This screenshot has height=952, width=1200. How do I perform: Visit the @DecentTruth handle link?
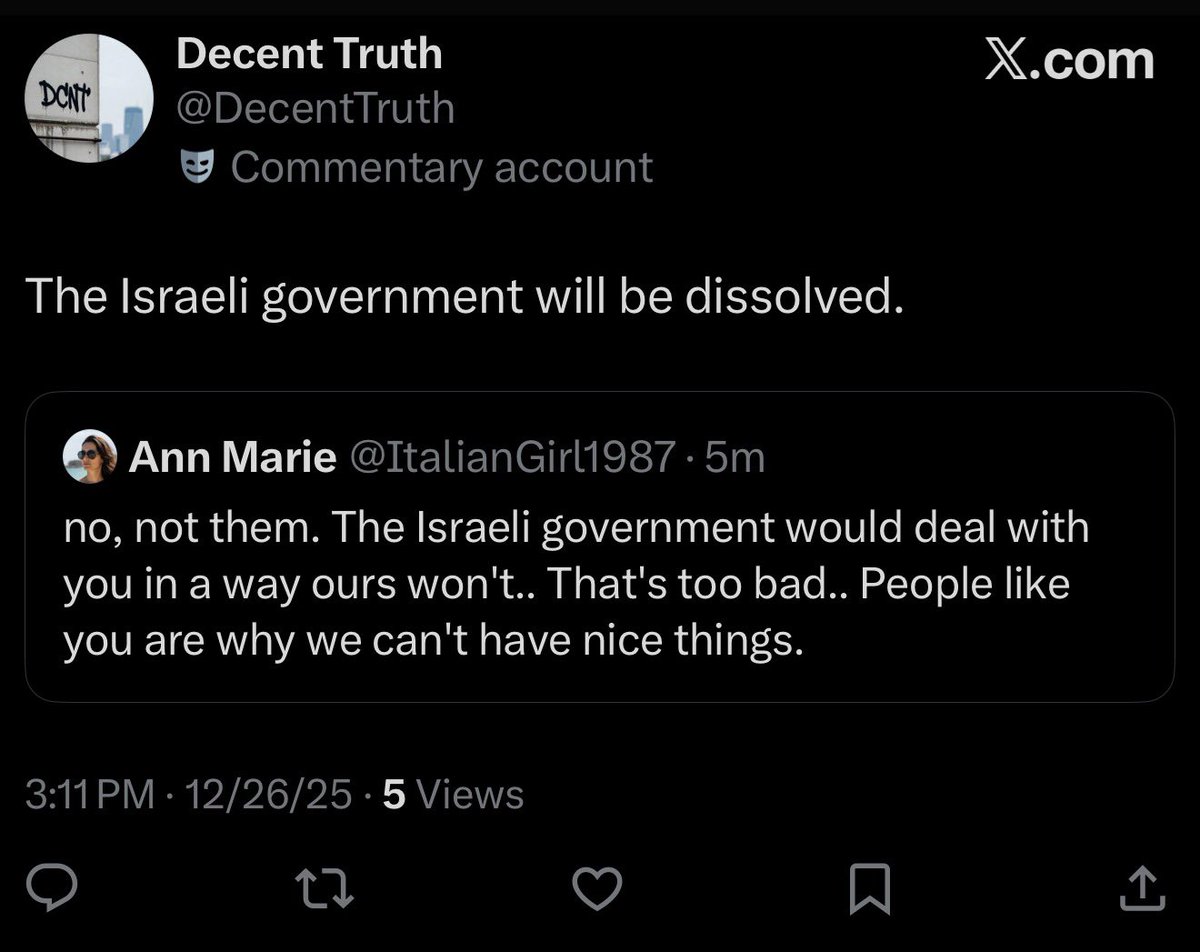click(x=315, y=109)
